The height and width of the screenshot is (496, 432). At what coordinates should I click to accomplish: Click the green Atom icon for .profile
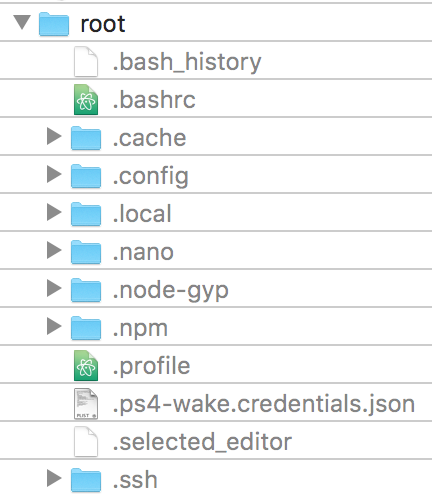[x=86, y=366]
